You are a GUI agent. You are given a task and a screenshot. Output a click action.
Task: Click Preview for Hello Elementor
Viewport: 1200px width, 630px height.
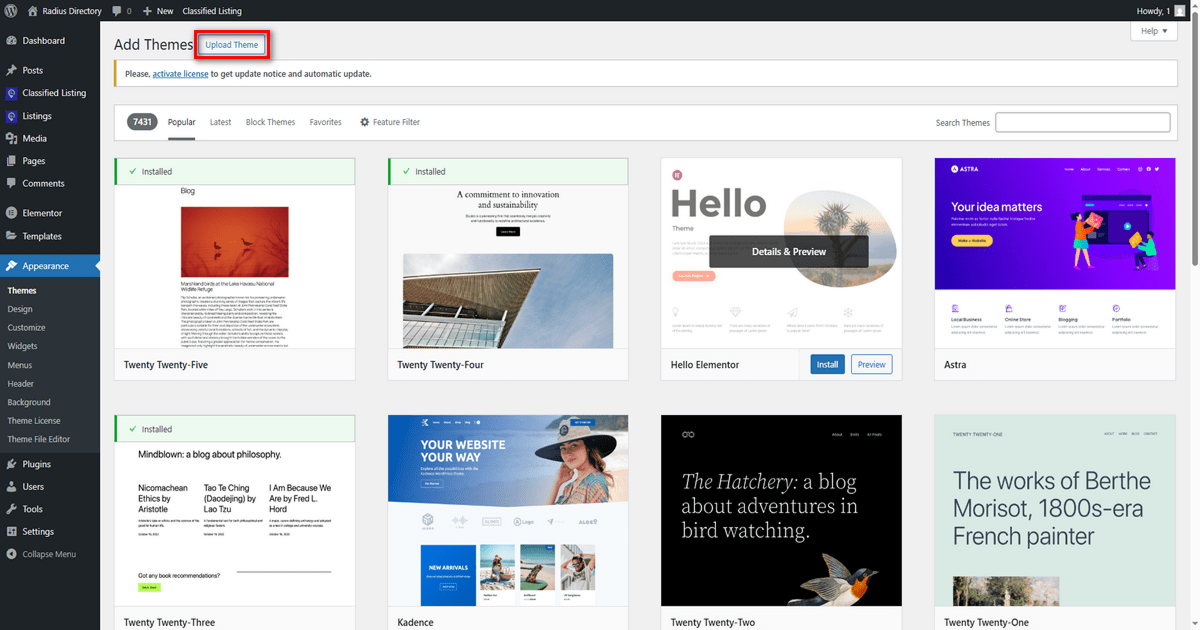click(x=872, y=365)
